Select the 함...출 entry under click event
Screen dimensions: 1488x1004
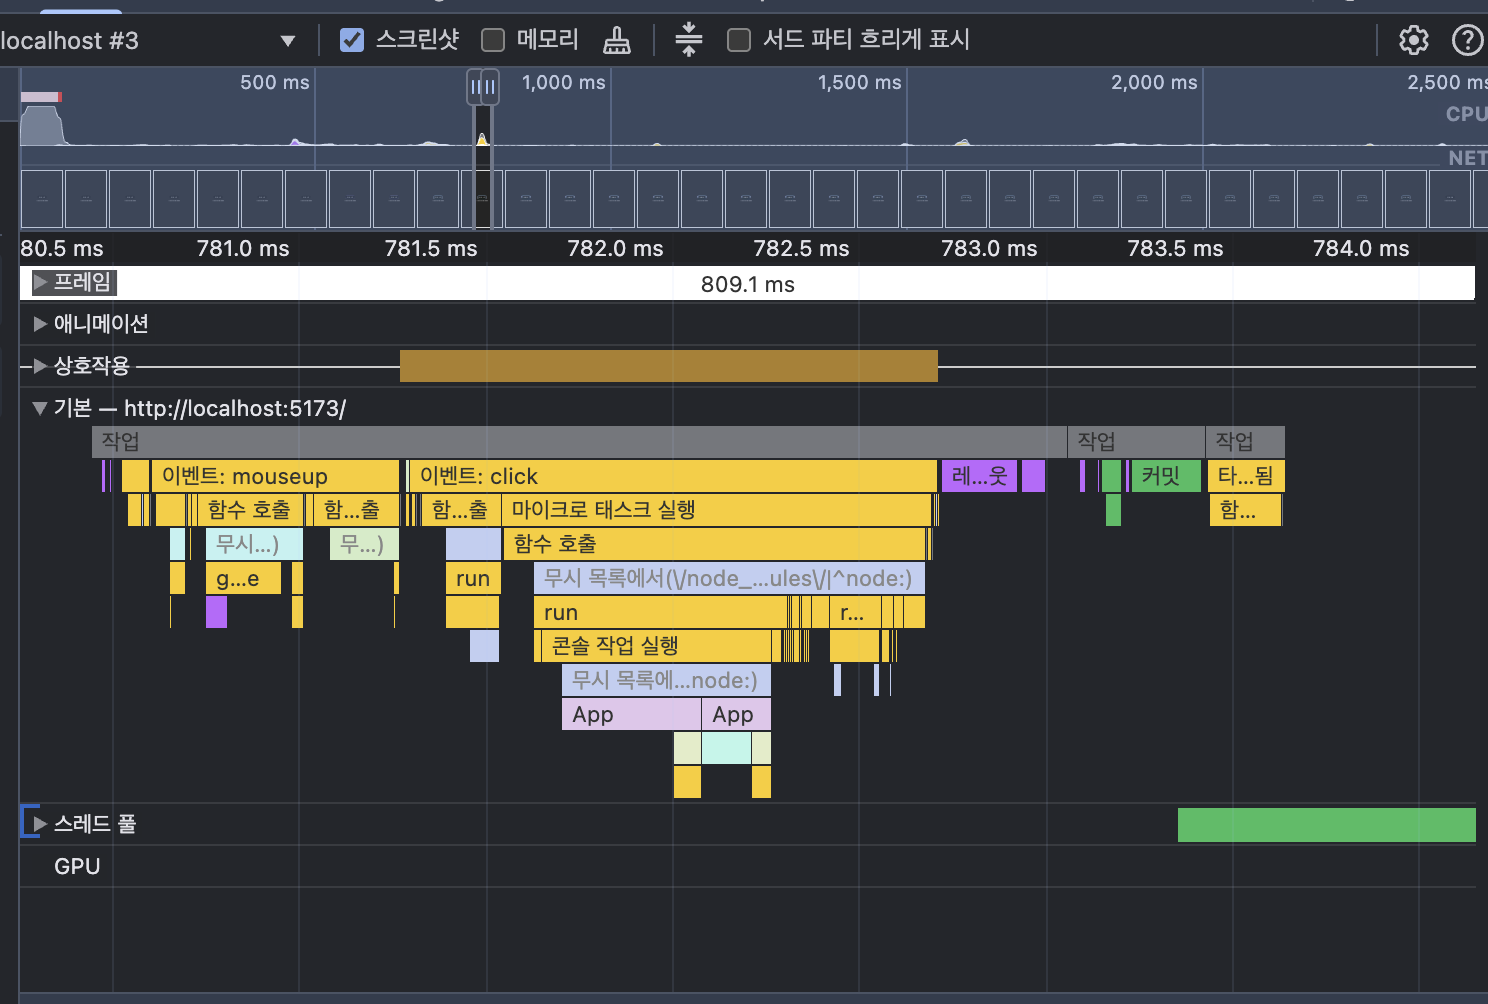pyautogui.click(x=461, y=510)
